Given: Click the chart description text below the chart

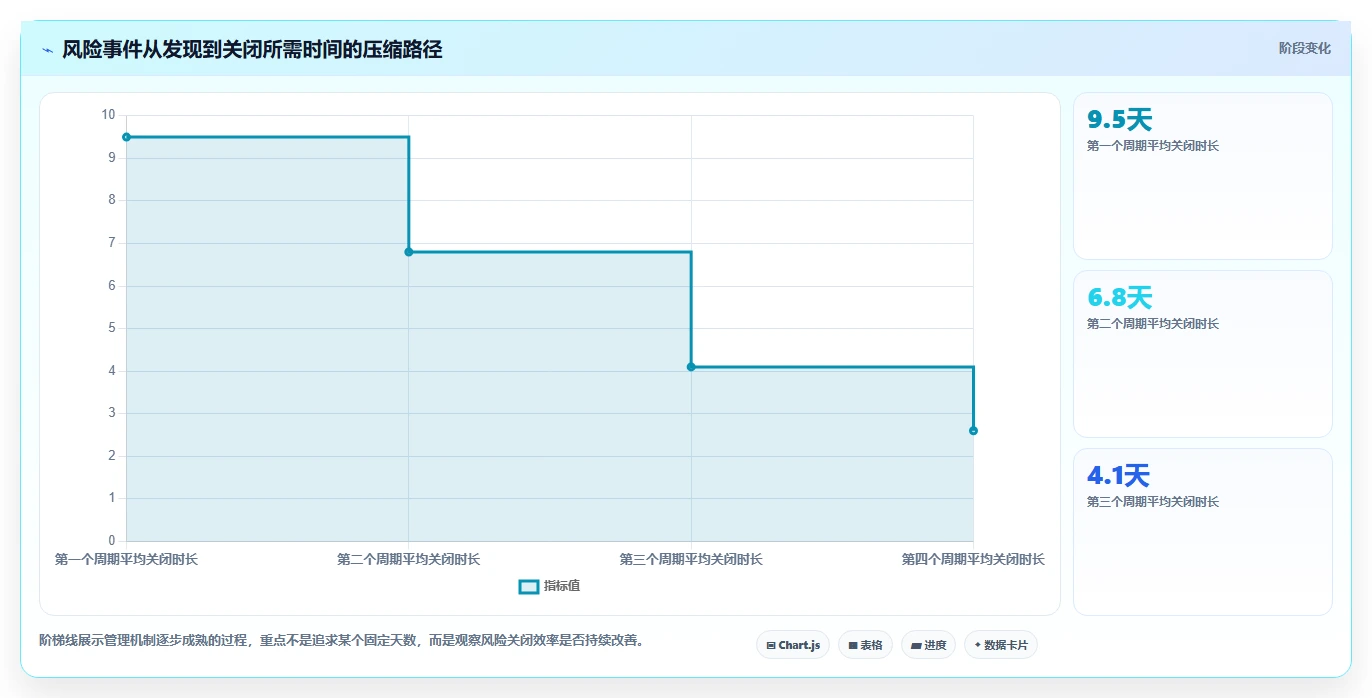Looking at the screenshot, I should point(342,640).
